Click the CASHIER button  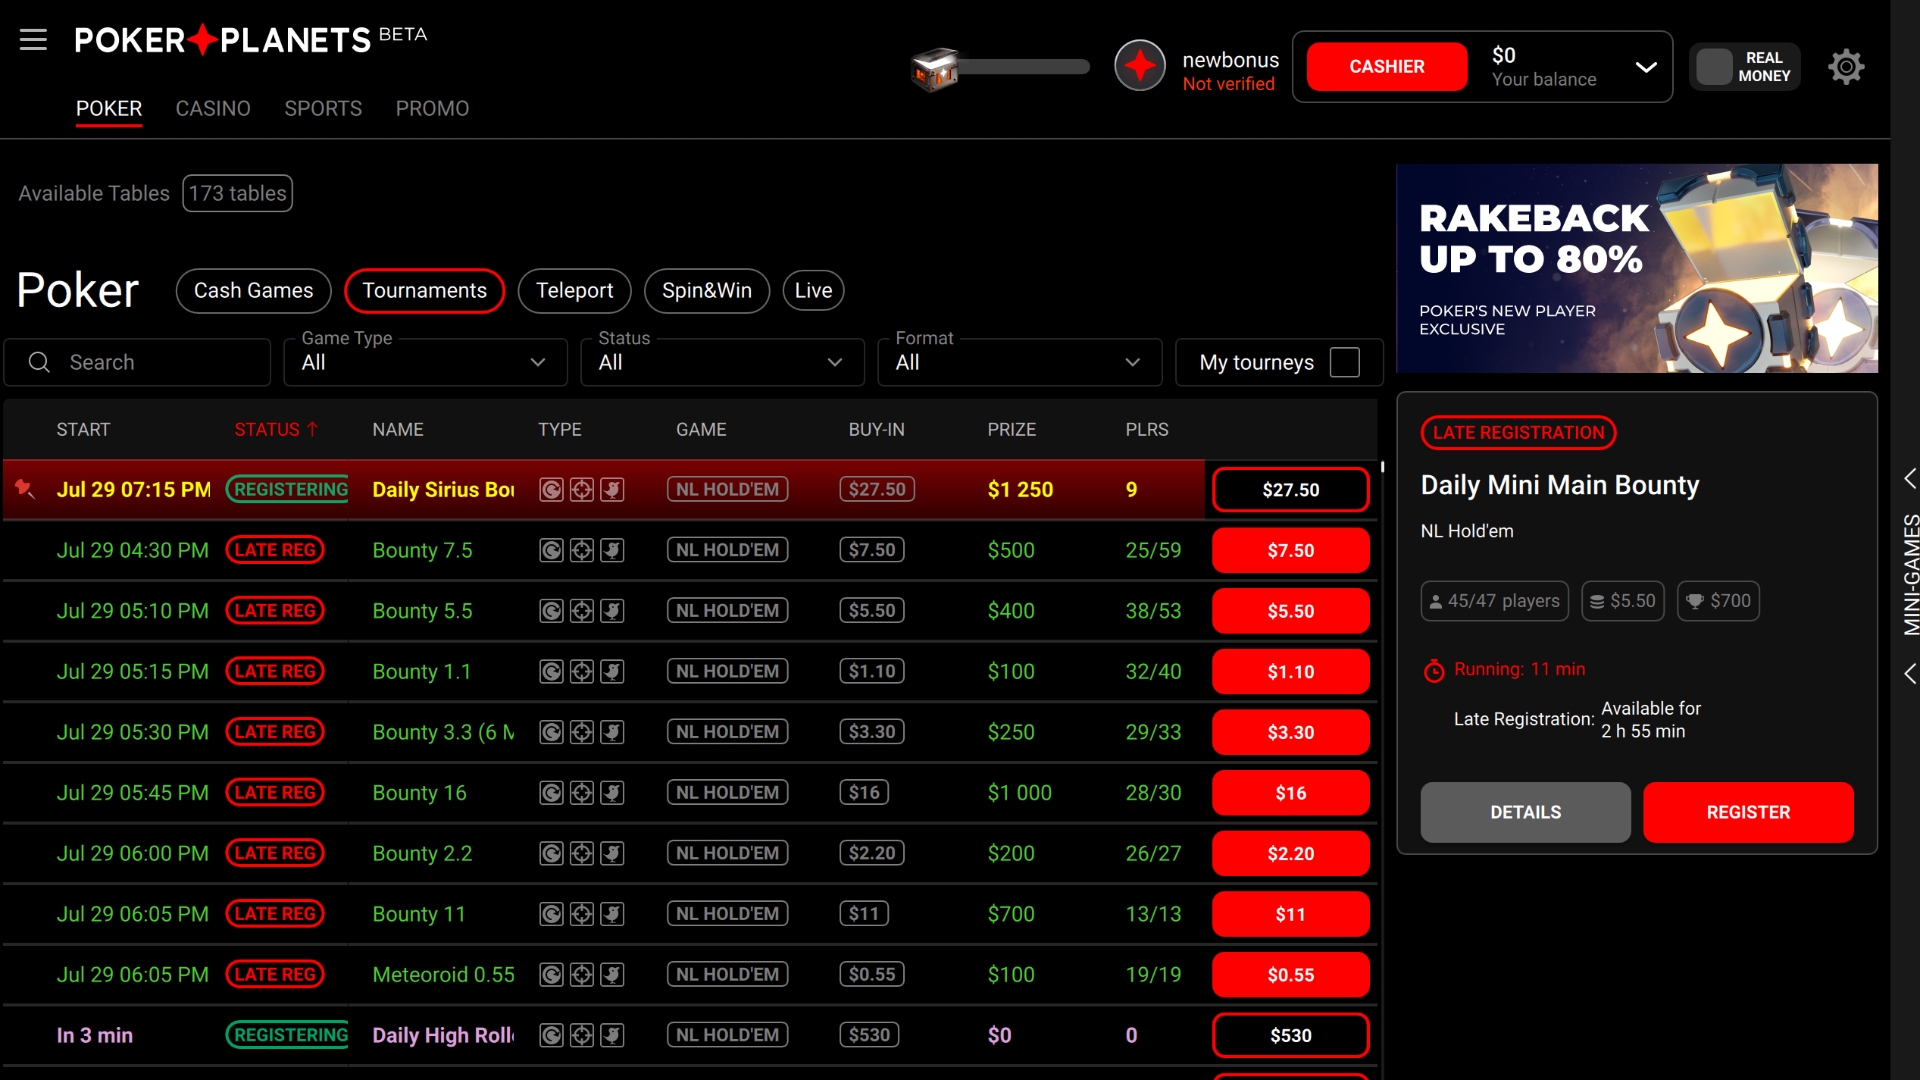click(x=1386, y=67)
